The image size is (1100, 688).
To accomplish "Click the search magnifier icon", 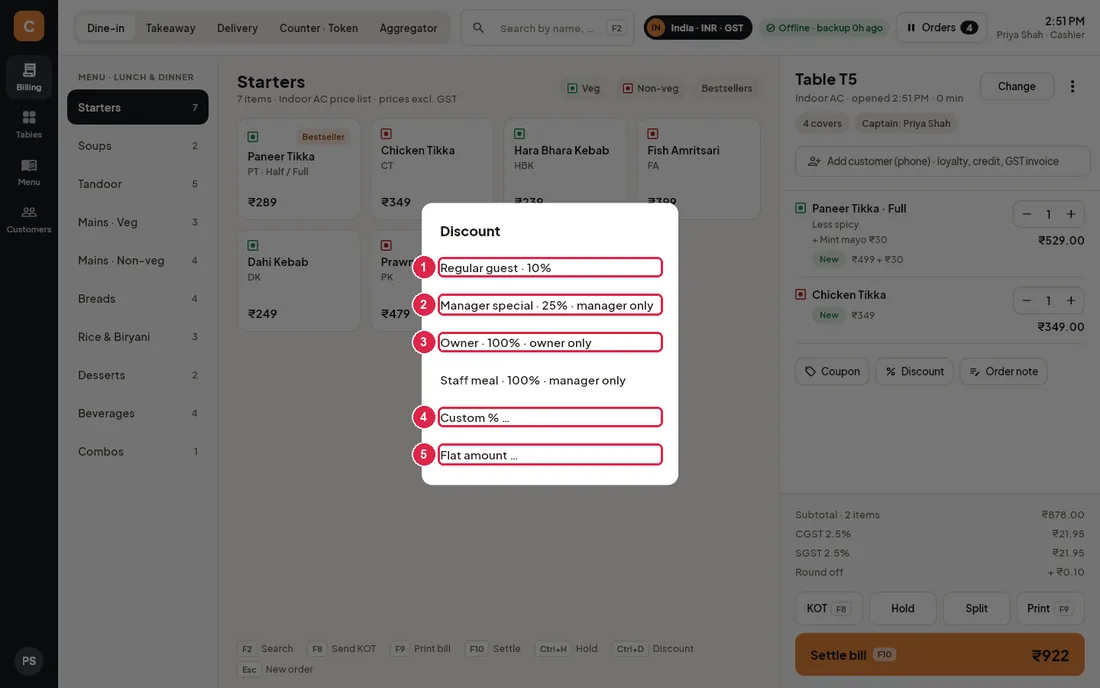I will tap(478, 28).
